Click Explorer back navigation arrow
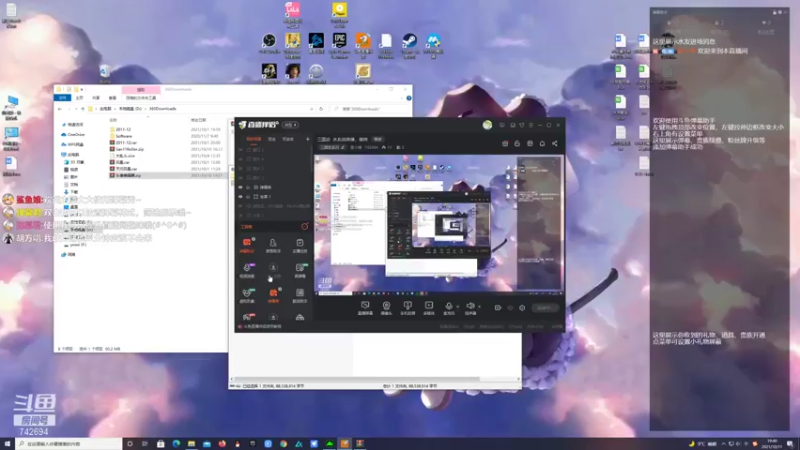Screen dimensions: 800x450 pos(60,109)
